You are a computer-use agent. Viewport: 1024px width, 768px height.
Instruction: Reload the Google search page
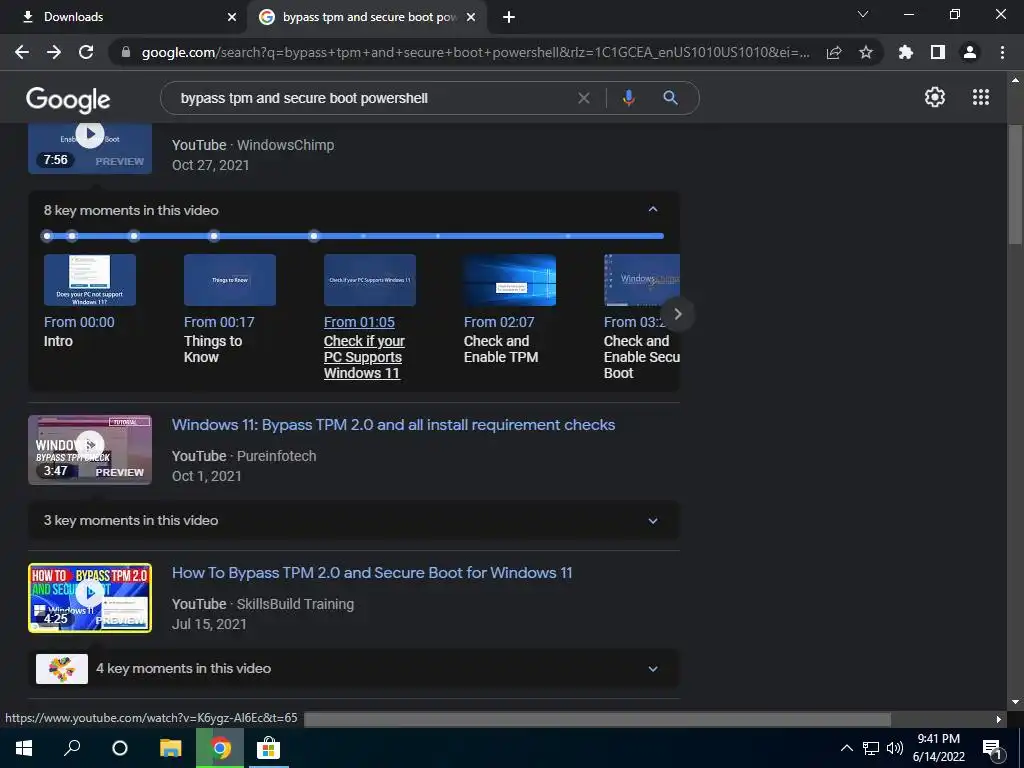pyautogui.click(x=86, y=52)
